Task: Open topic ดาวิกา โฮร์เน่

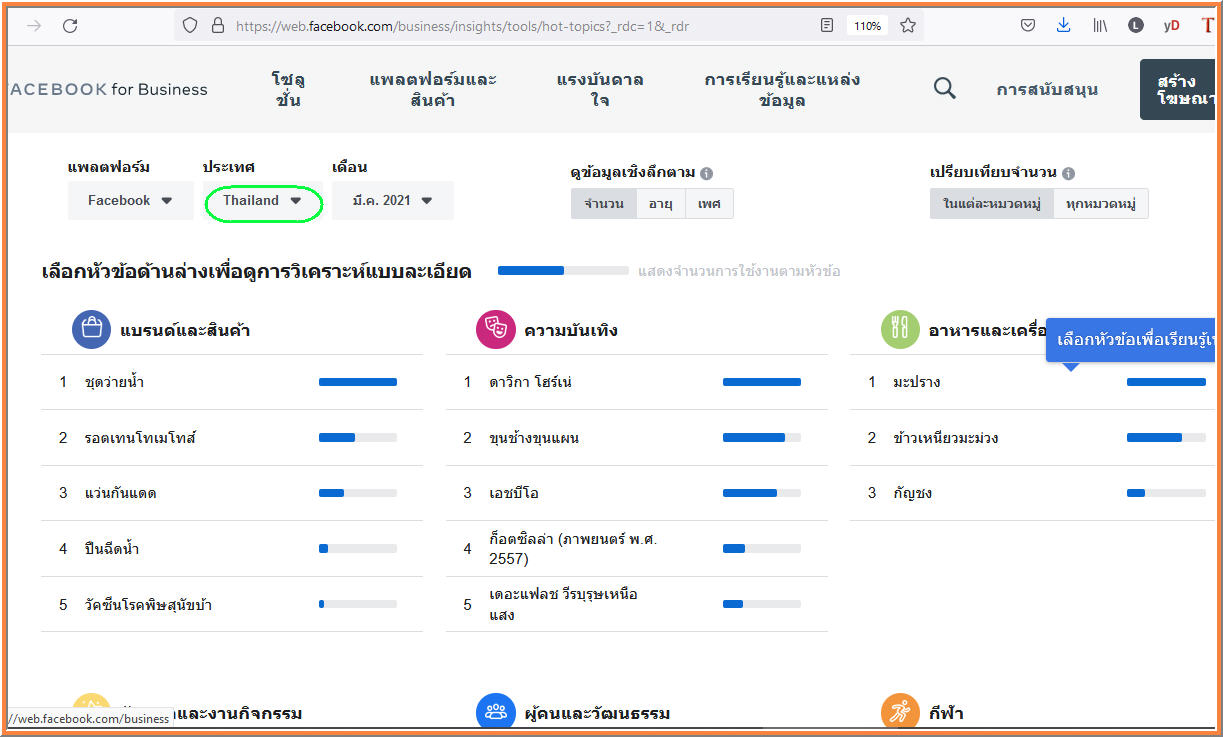Action: pos(530,382)
